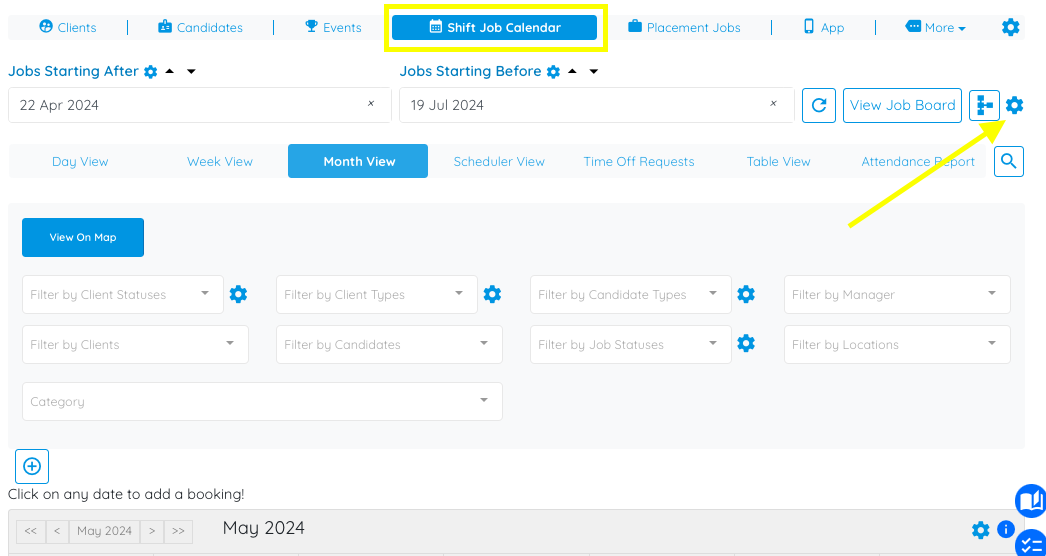
Task: Click the May 2024 calendar button
Action: 104,531
